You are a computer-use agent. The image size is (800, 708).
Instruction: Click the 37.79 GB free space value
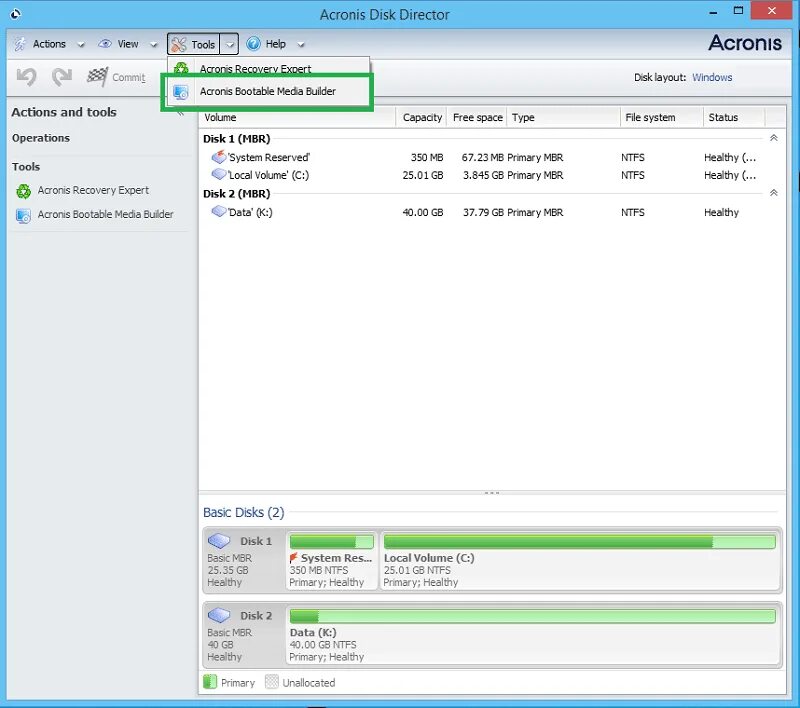click(483, 212)
